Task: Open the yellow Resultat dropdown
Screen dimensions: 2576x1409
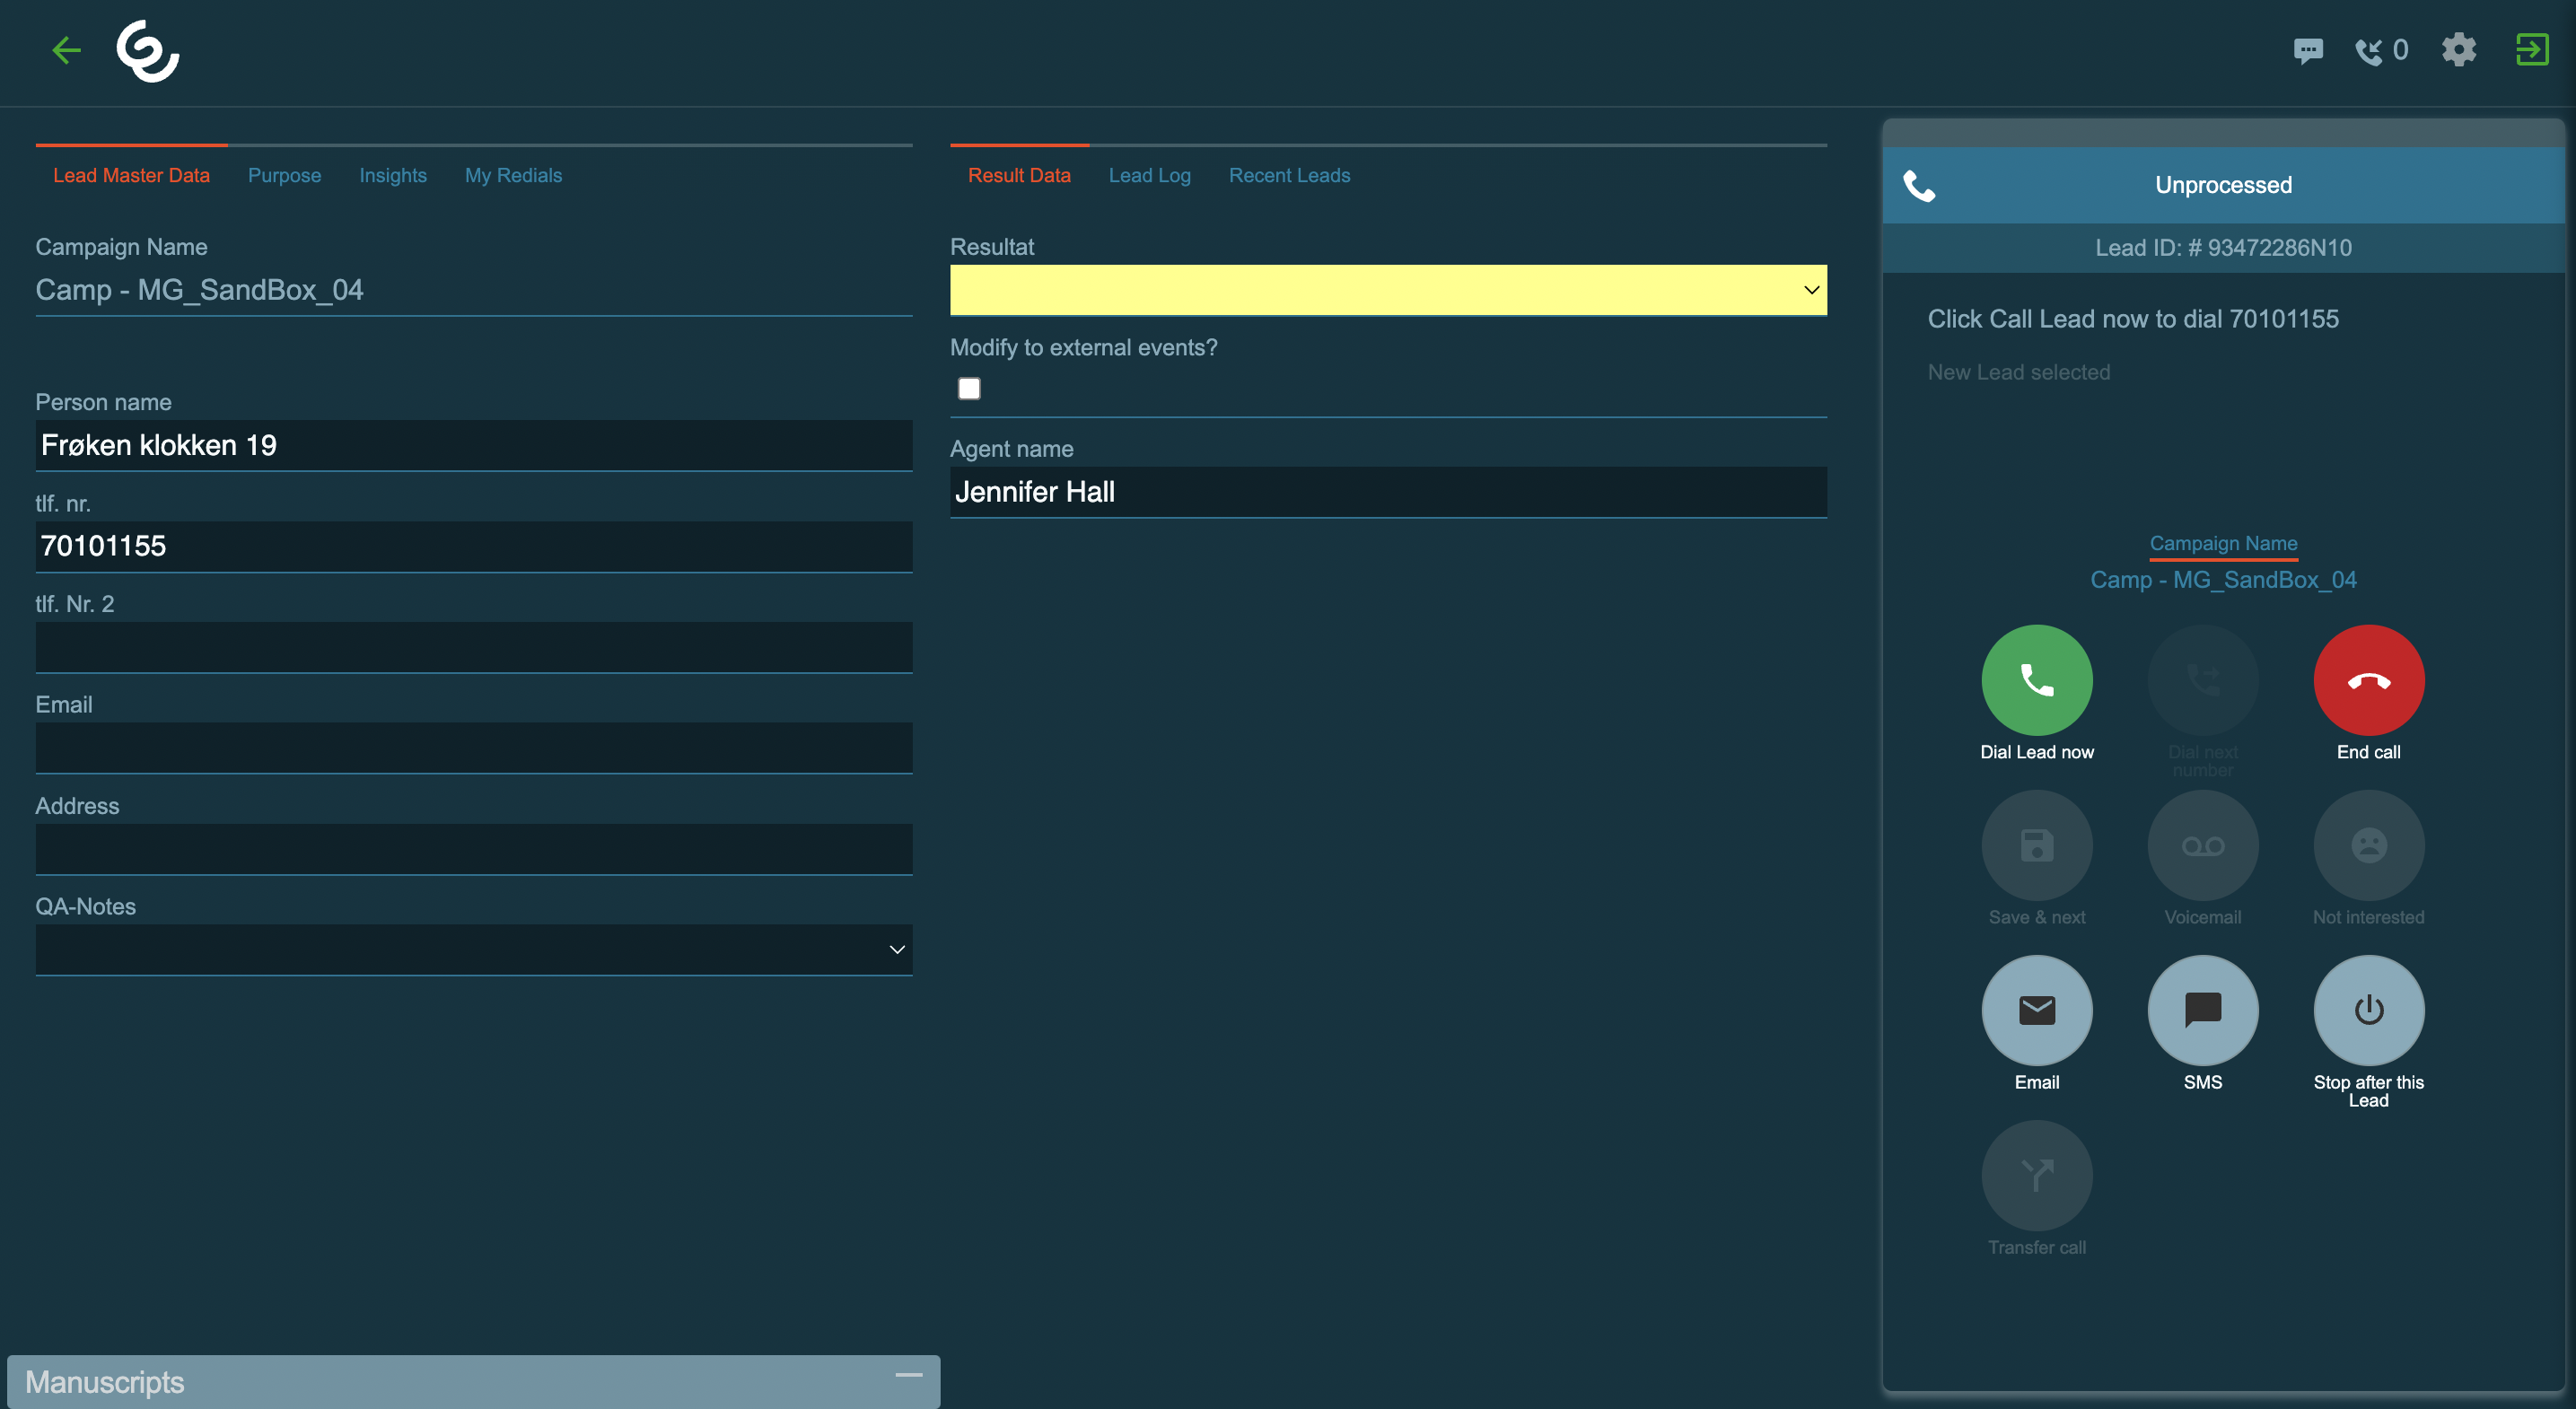Action: click(x=1387, y=290)
